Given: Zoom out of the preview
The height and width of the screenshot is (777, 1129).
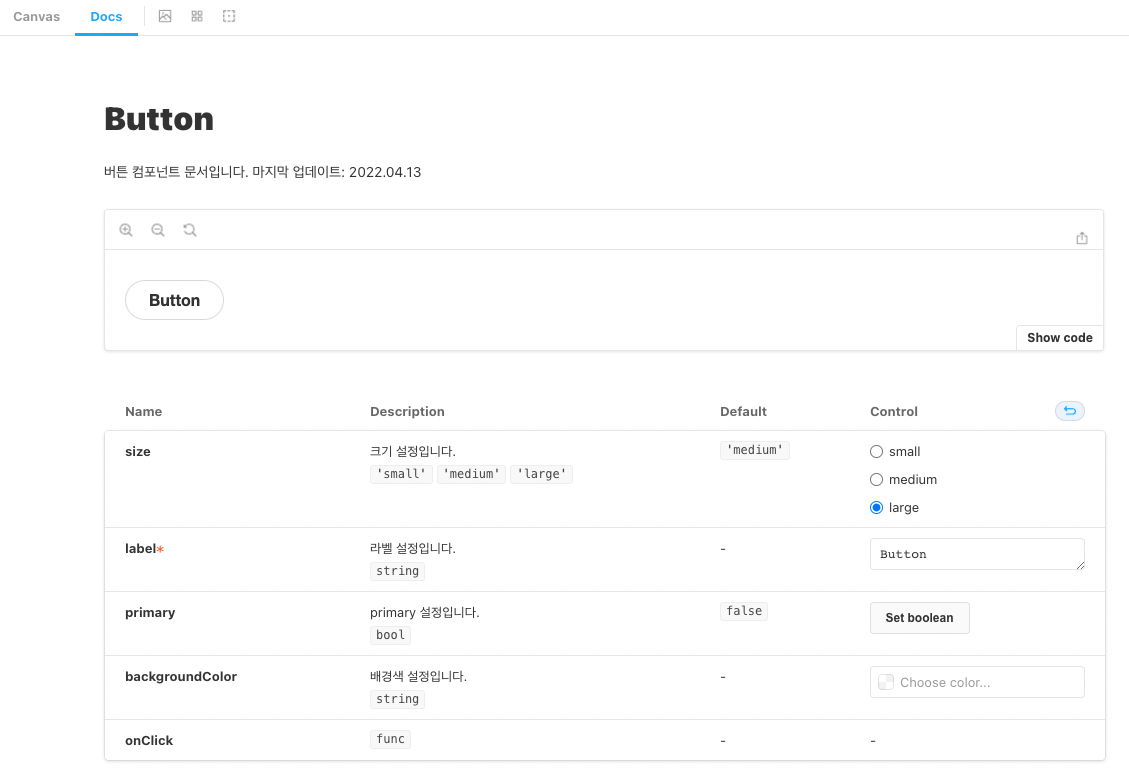Looking at the screenshot, I should 158,230.
